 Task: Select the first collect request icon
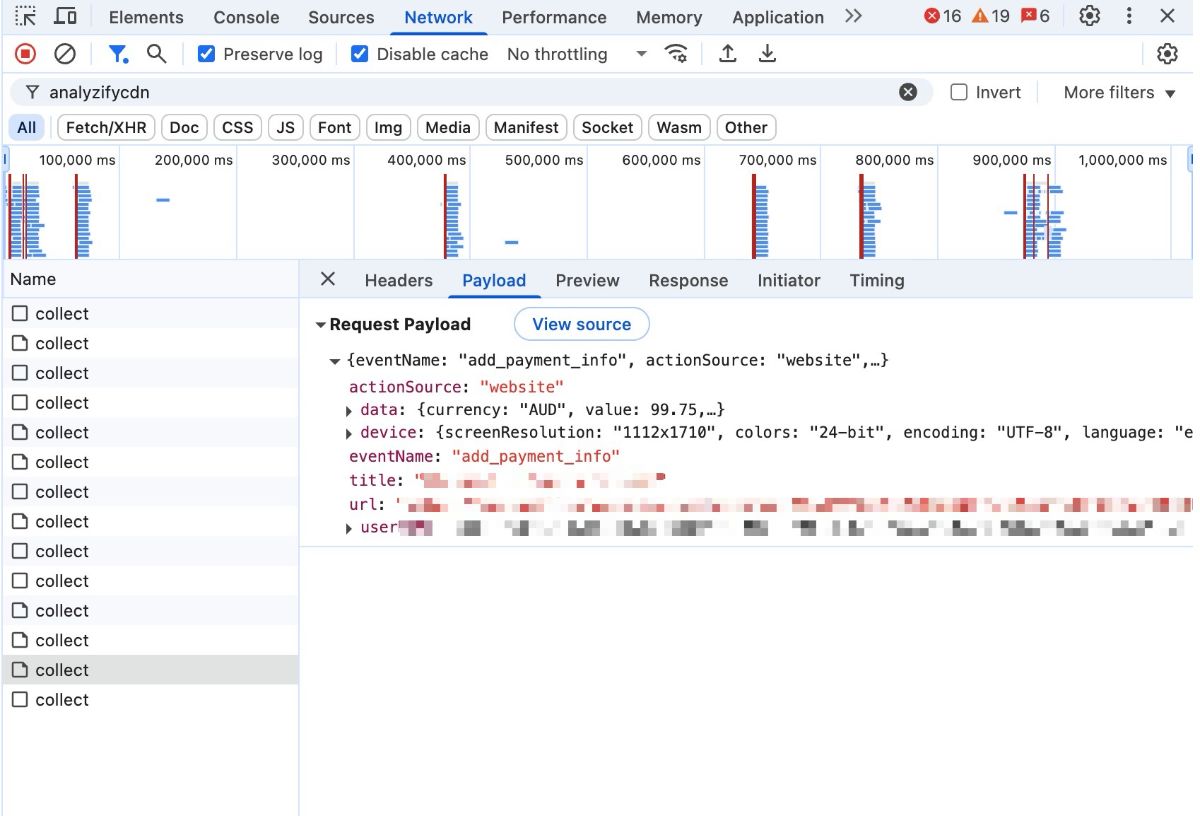[x=19, y=314]
